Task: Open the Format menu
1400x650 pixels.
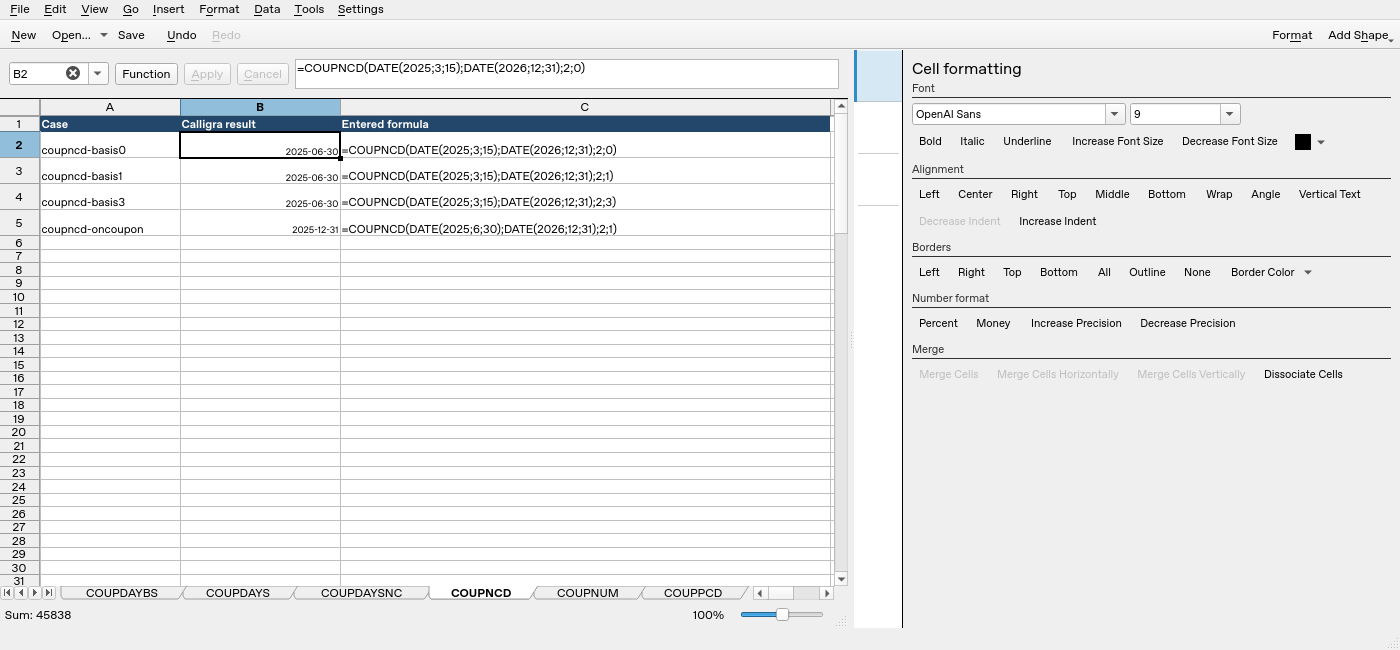Action: 219,9
